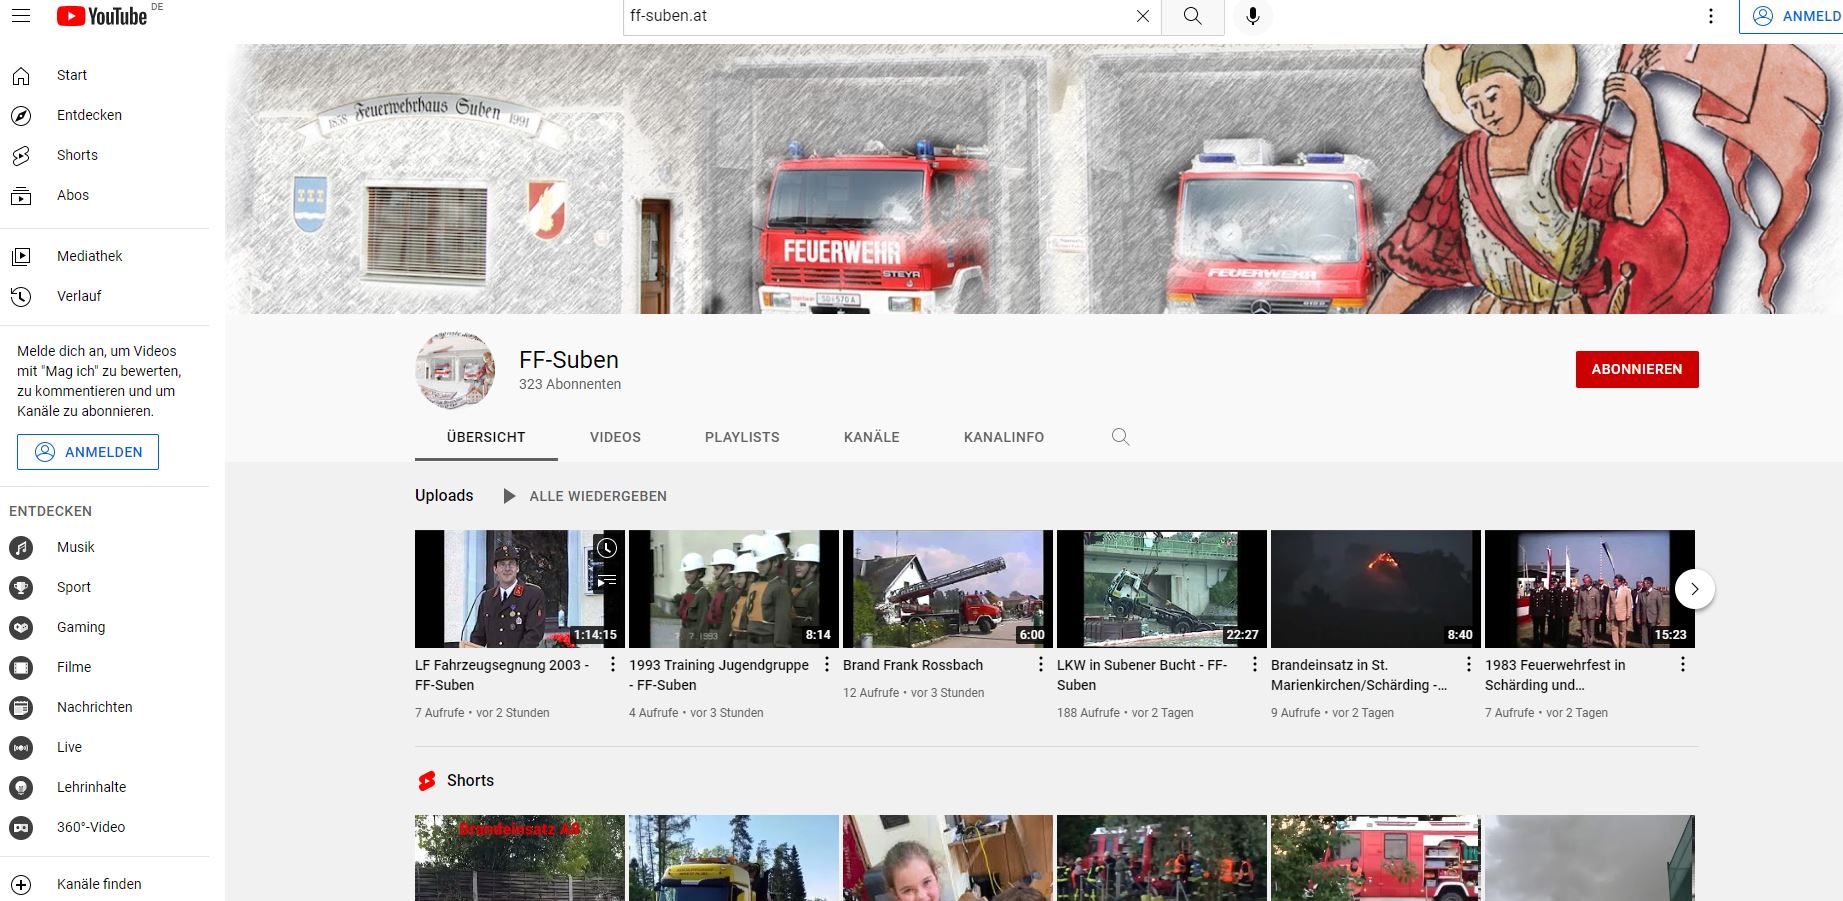
Task: Click ANMELDEN button in sidebar
Action: coord(88,452)
